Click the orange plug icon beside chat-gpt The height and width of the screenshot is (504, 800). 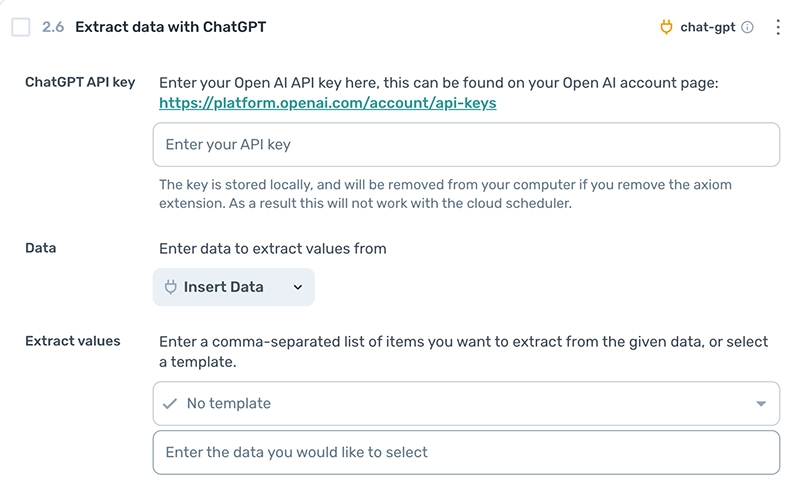coord(667,27)
